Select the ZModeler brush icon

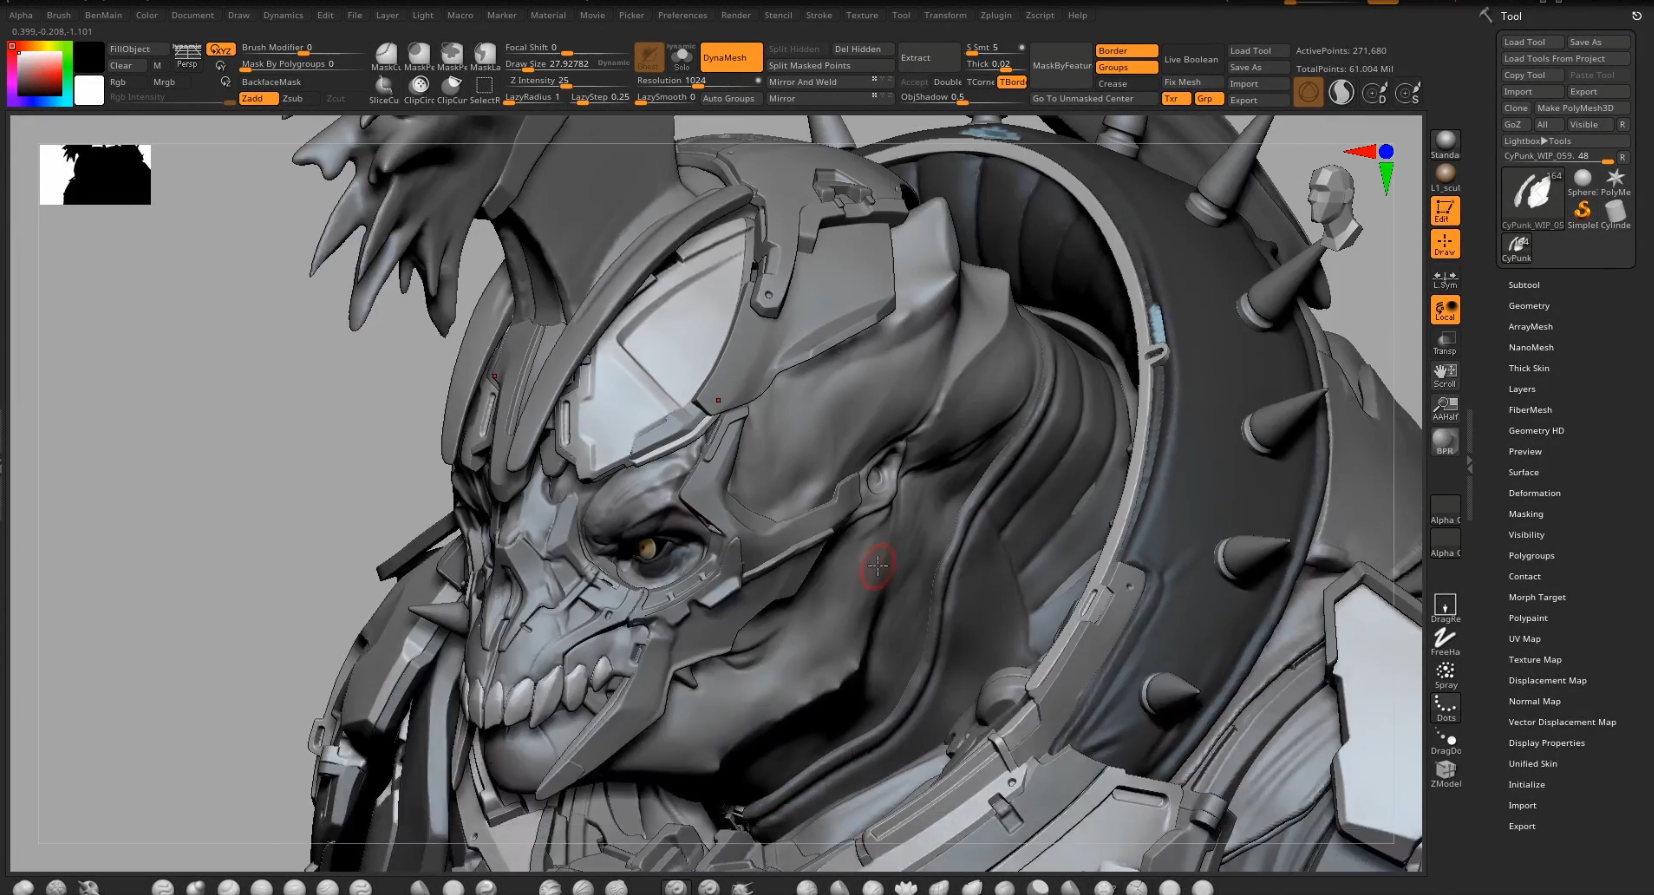pos(1445,774)
